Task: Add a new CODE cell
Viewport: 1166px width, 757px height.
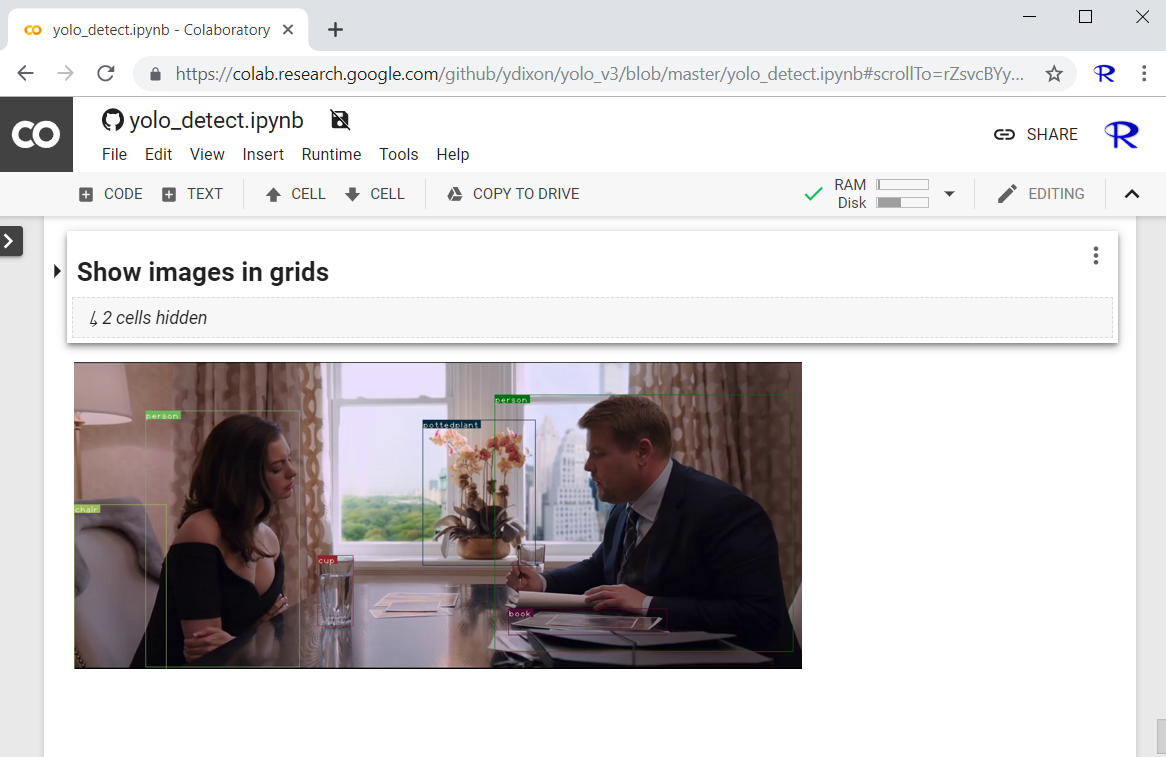Action: point(111,194)
